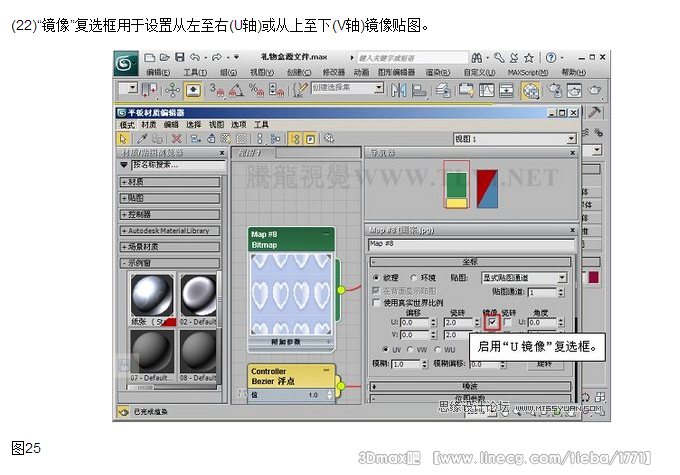The height and width of the screenshot is (475, 680).
Task: Open the MAXScript(M) main menu
Action: [x=527, y=72]
